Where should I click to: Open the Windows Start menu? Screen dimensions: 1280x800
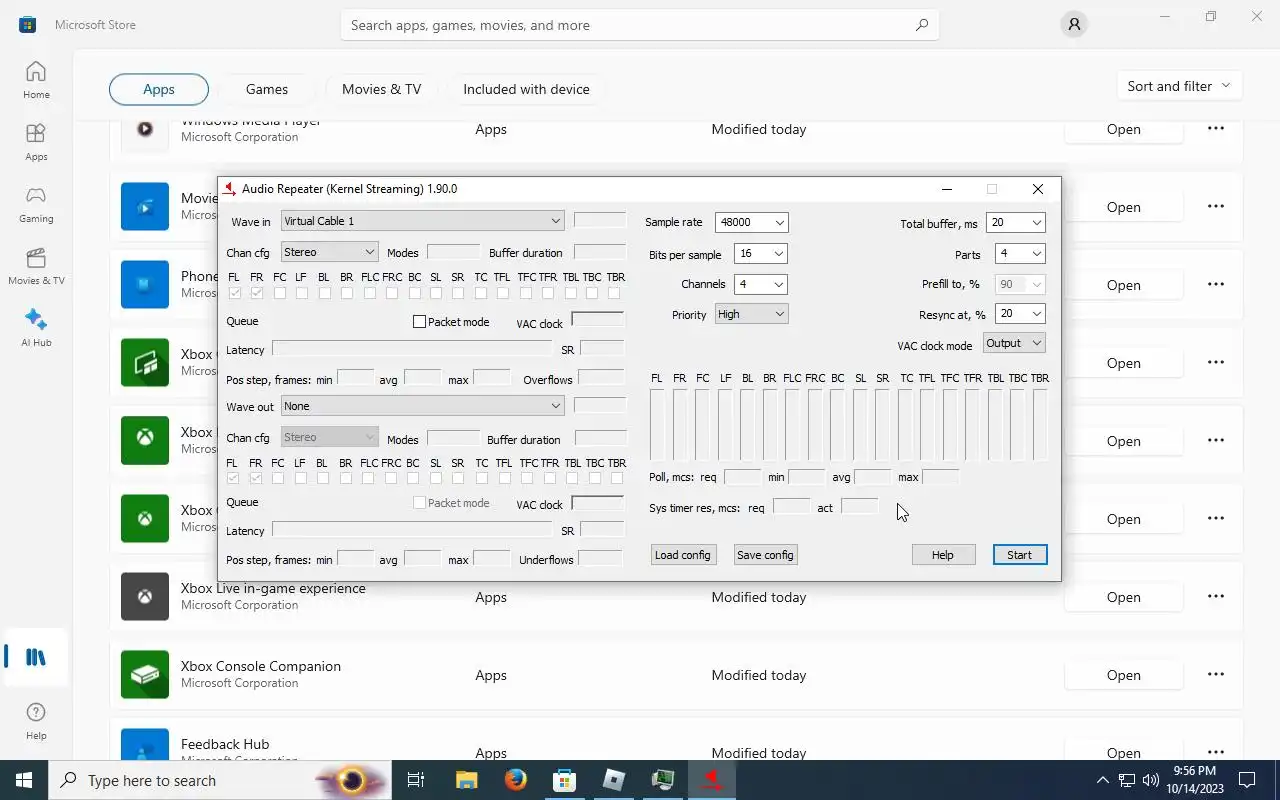pos(24,780)
